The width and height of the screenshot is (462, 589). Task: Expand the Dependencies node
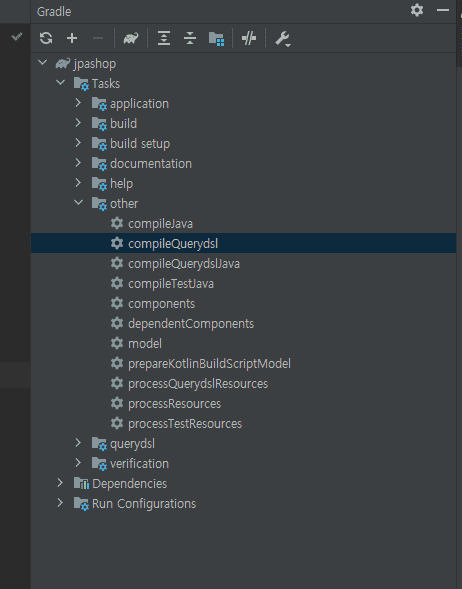(60, 483)
